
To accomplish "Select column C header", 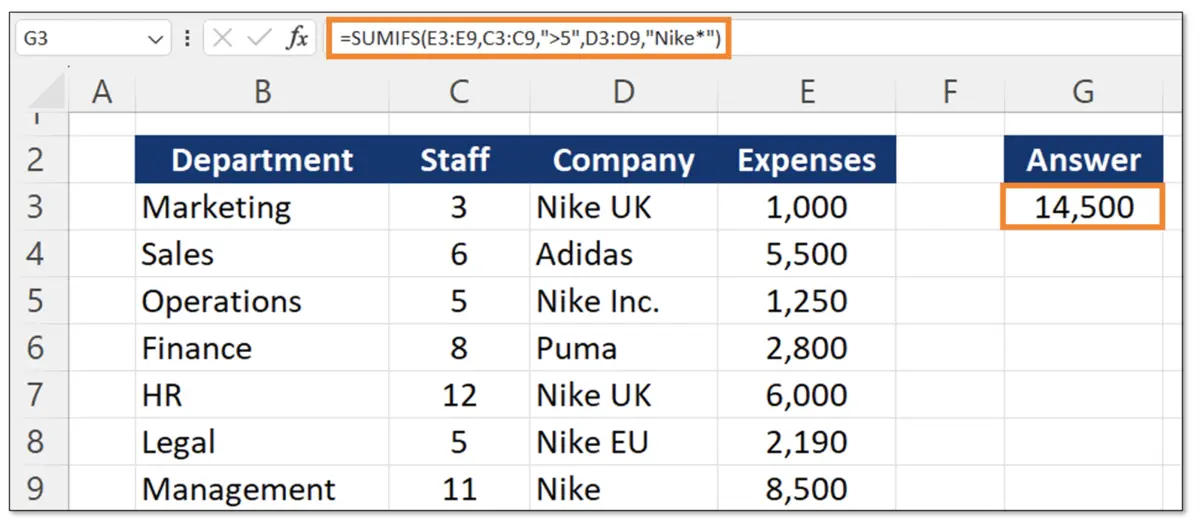I will click(x=459, y=92).
